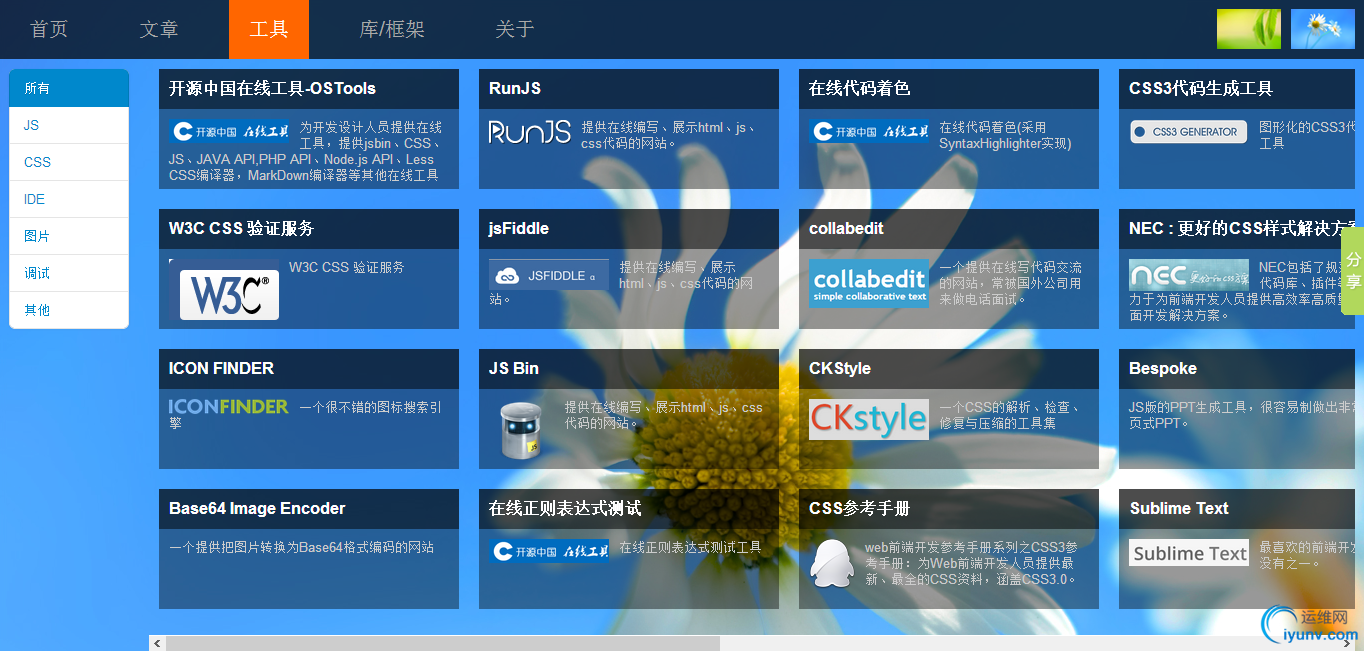Image resolution: width=1364 pixels, height=651 pixels.
Task: Open the CSS参考手册 title link
Action: tap(859, 508)
